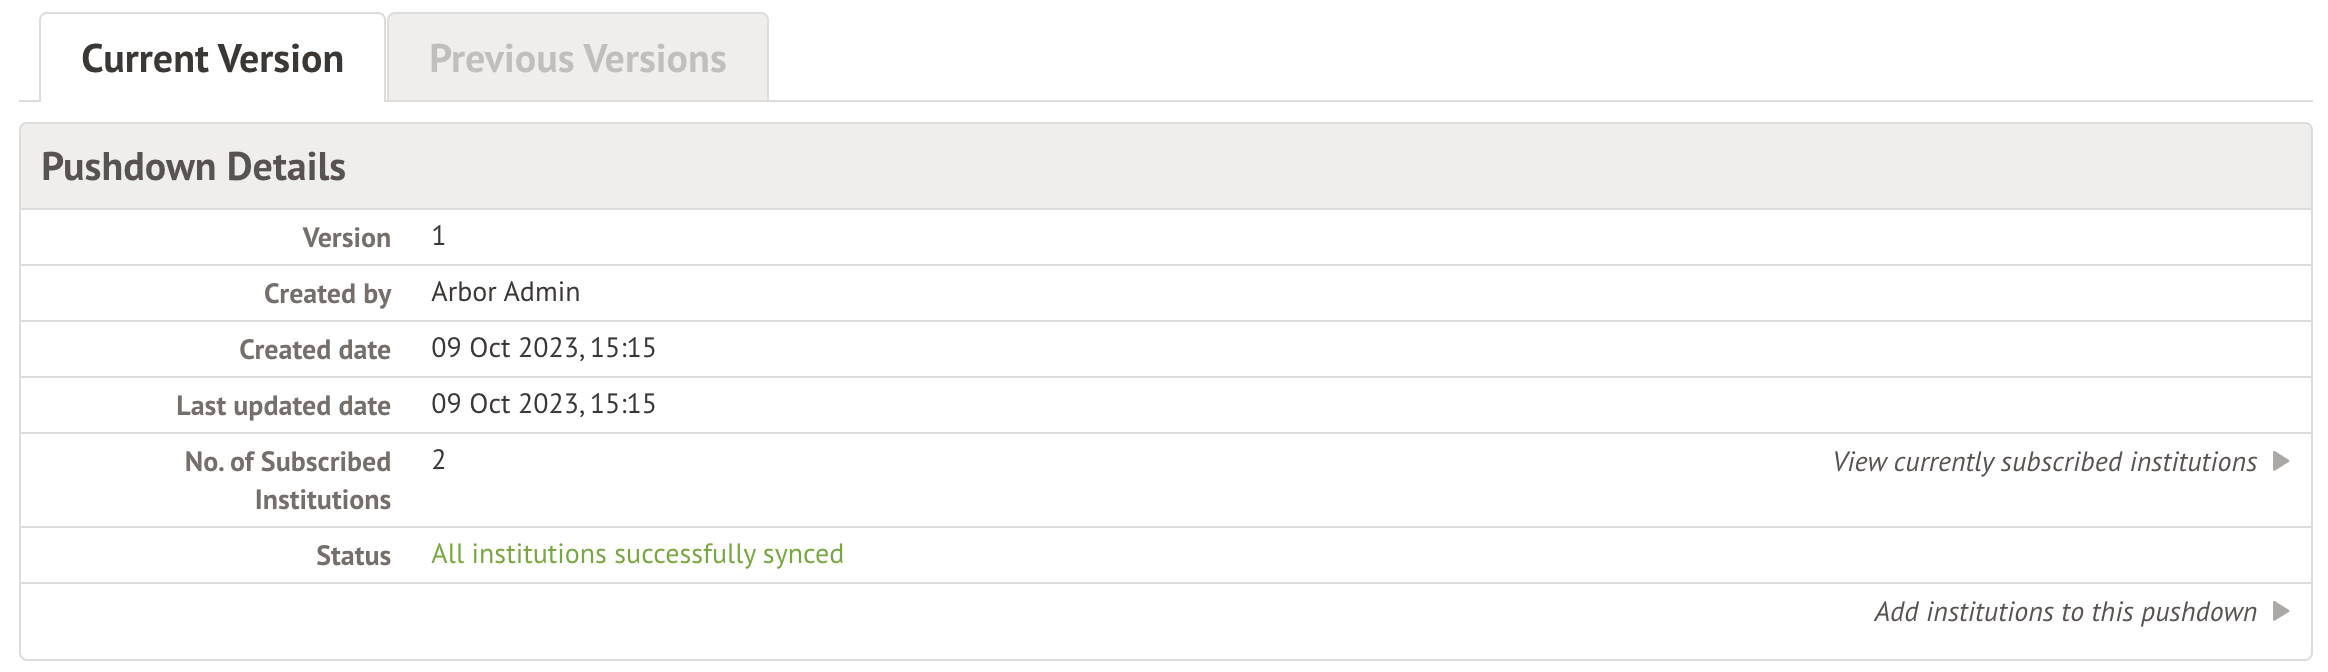This screenshot has height=672, width=2328.
Task: Click the Created date label
Action: tap(314, 350)
